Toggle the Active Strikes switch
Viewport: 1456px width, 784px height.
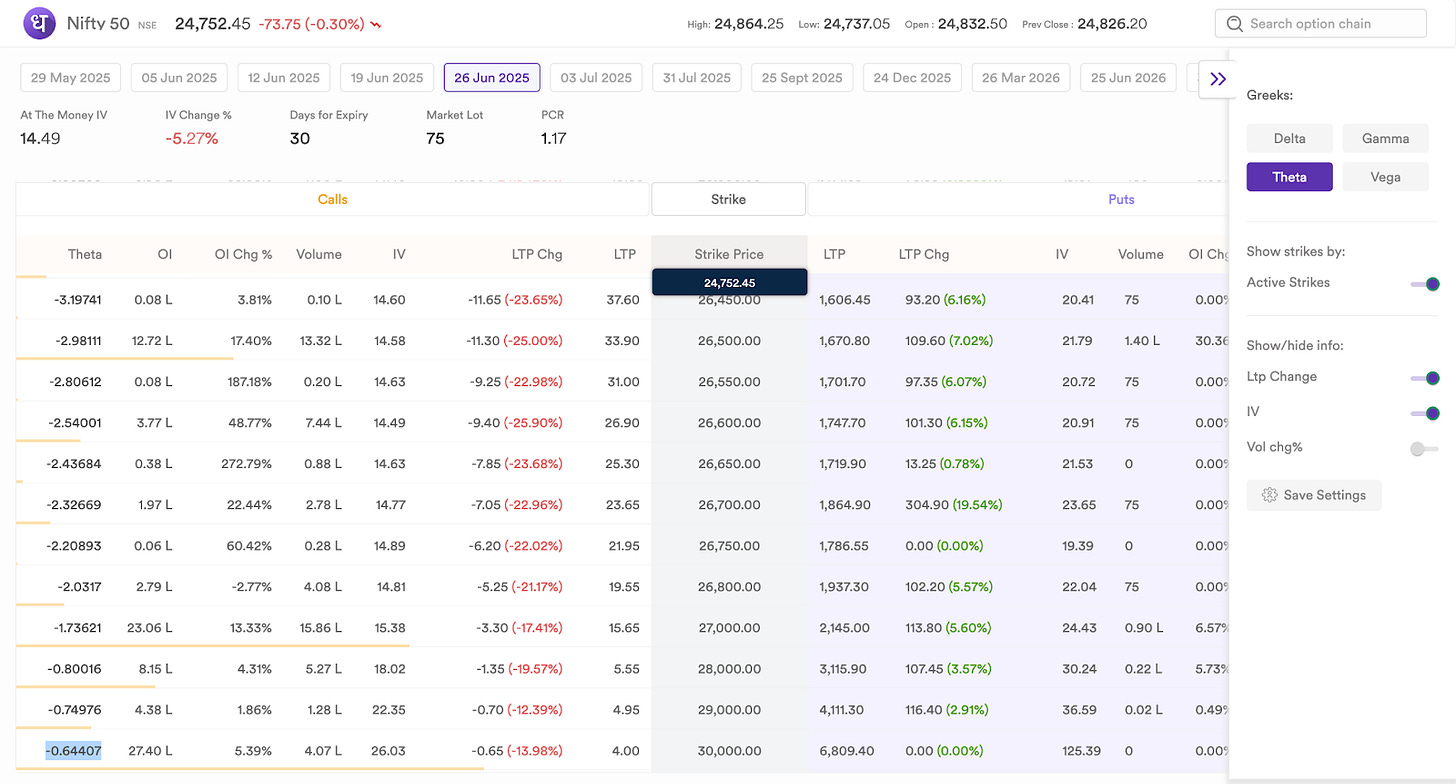click(x=1425, y=283)
